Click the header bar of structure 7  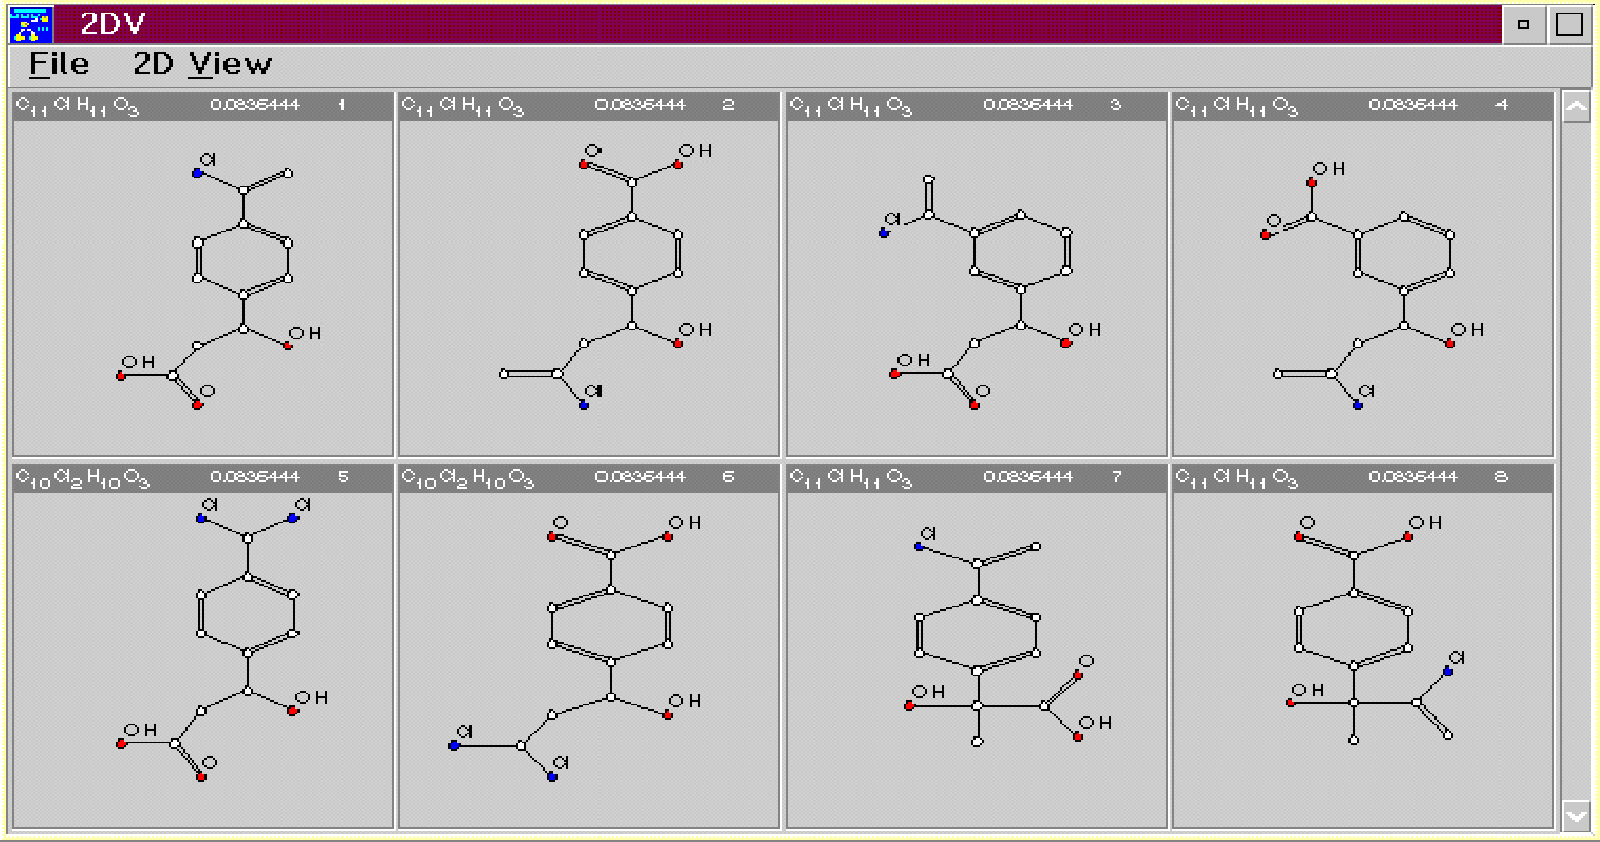(x=976, y=478)
